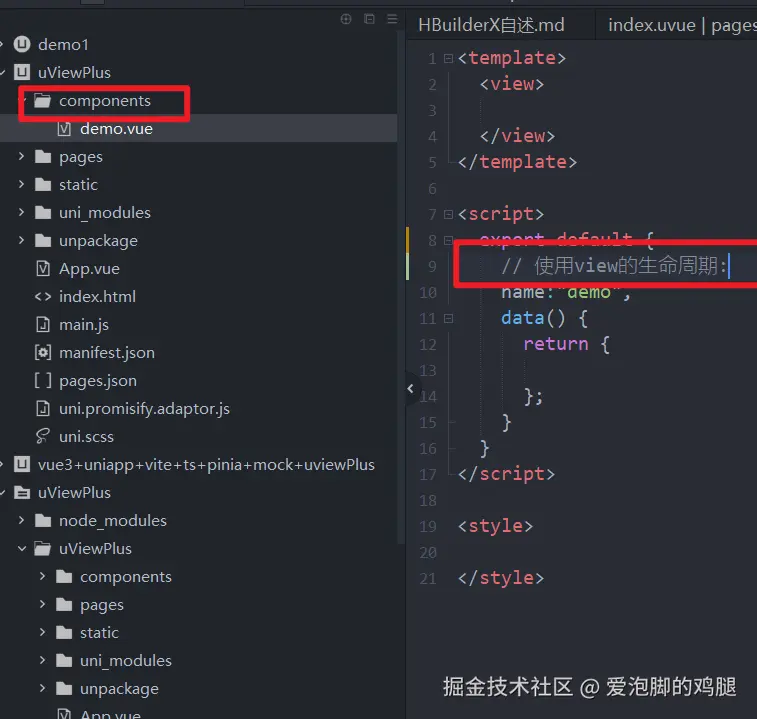
Task: Expand the nested static folder at the bottom
Action: point(42,632)
